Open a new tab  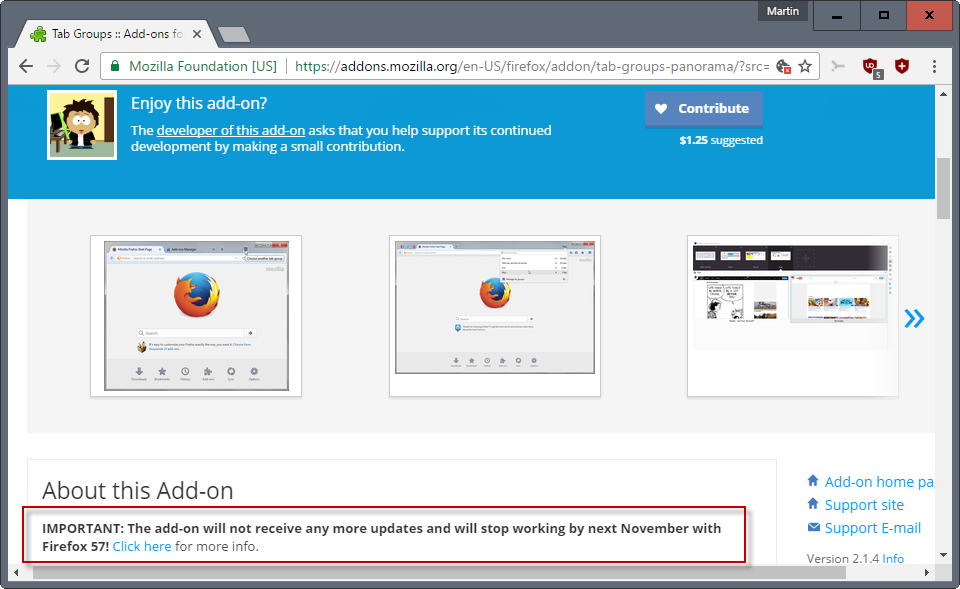[234, 35]
